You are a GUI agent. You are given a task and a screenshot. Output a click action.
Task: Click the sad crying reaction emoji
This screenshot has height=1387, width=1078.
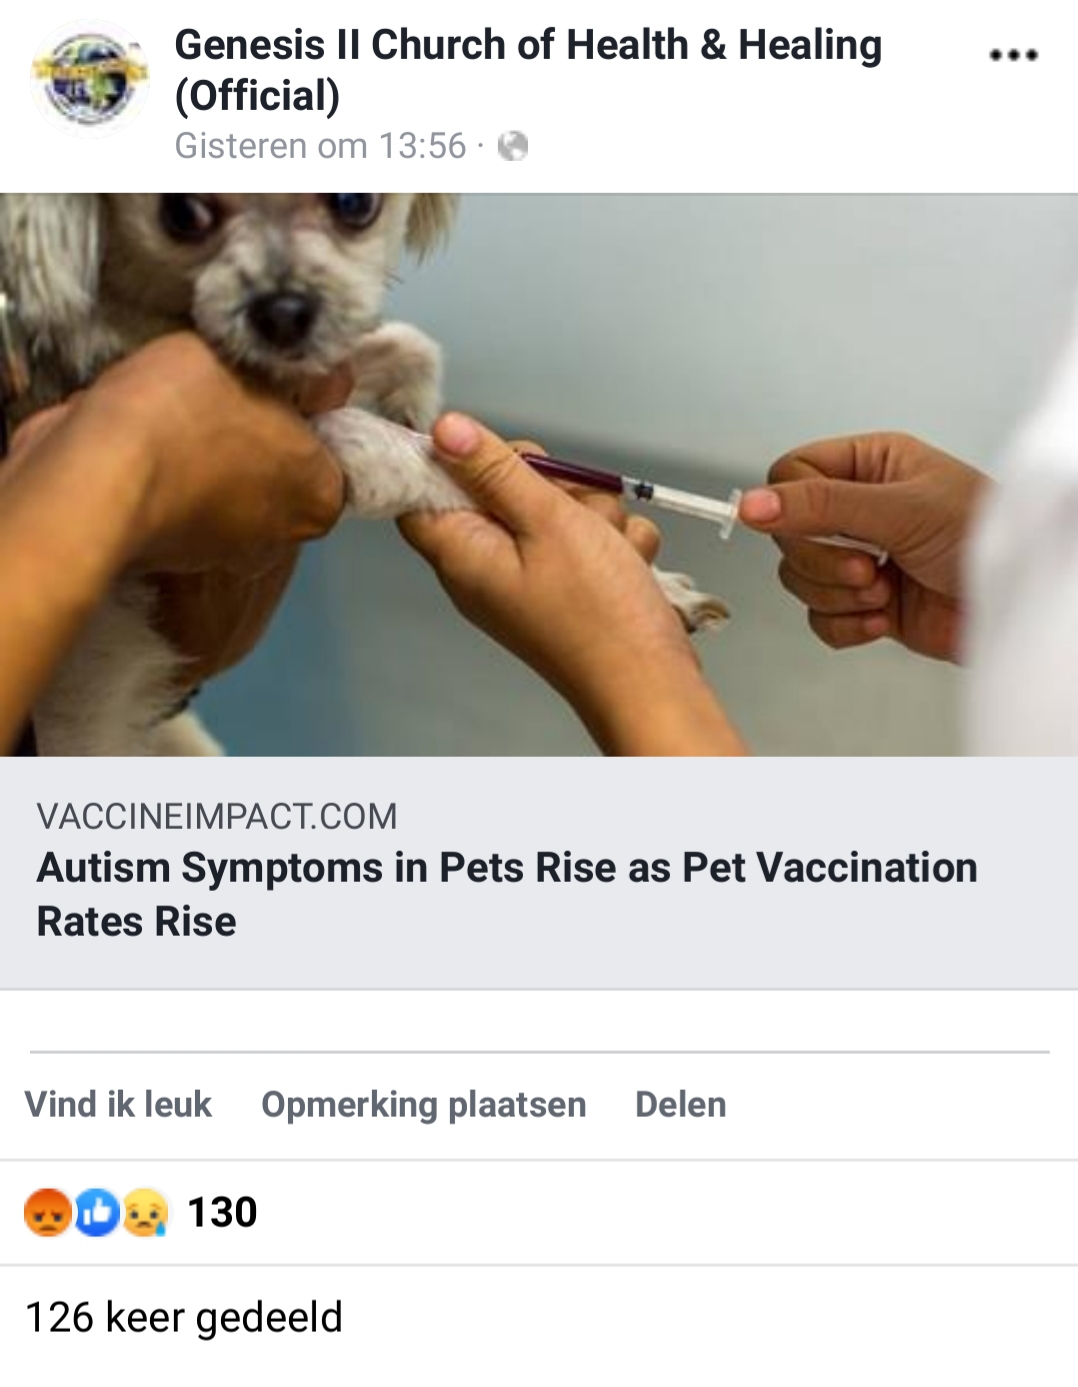click(x=145, y=1212)
